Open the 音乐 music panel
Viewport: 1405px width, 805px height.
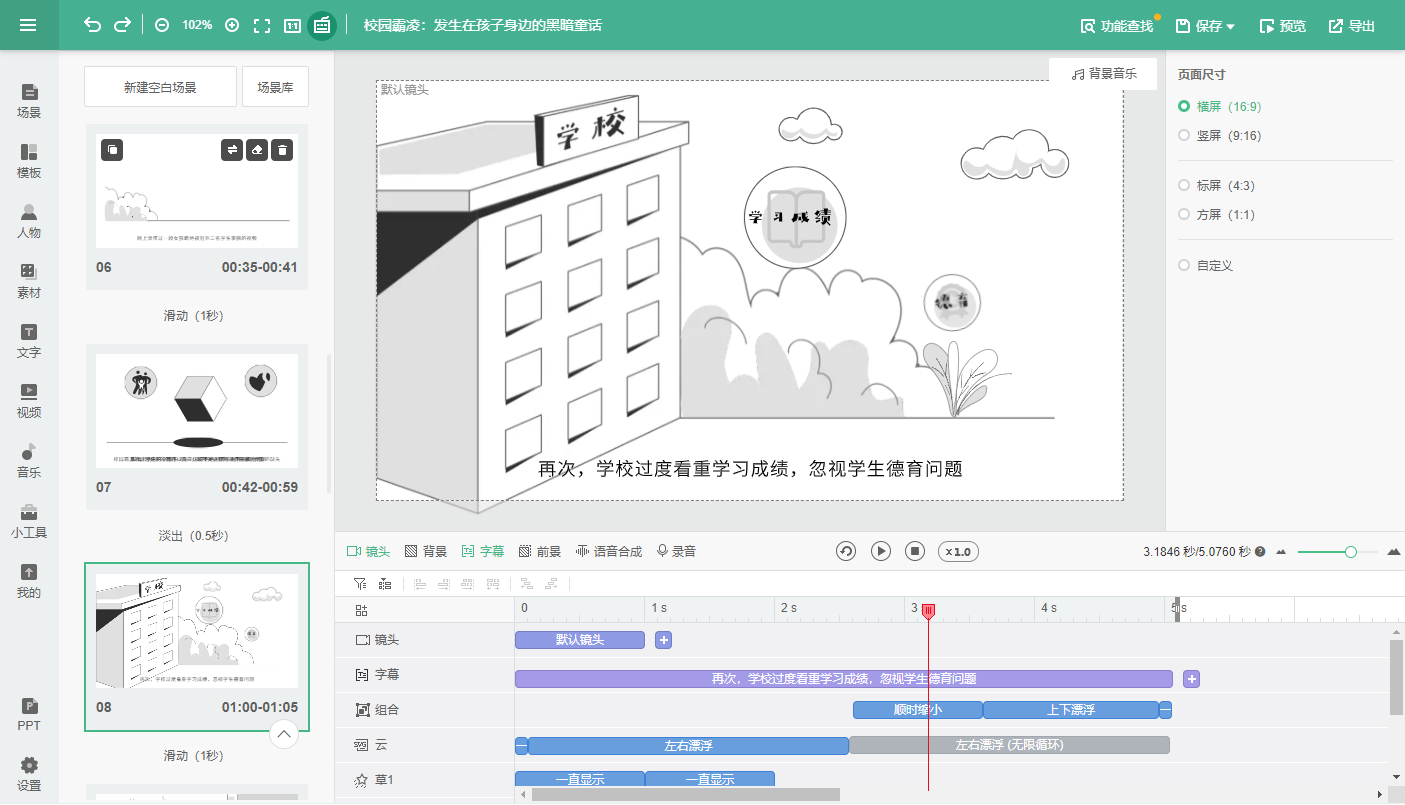[x=29, y=461]
